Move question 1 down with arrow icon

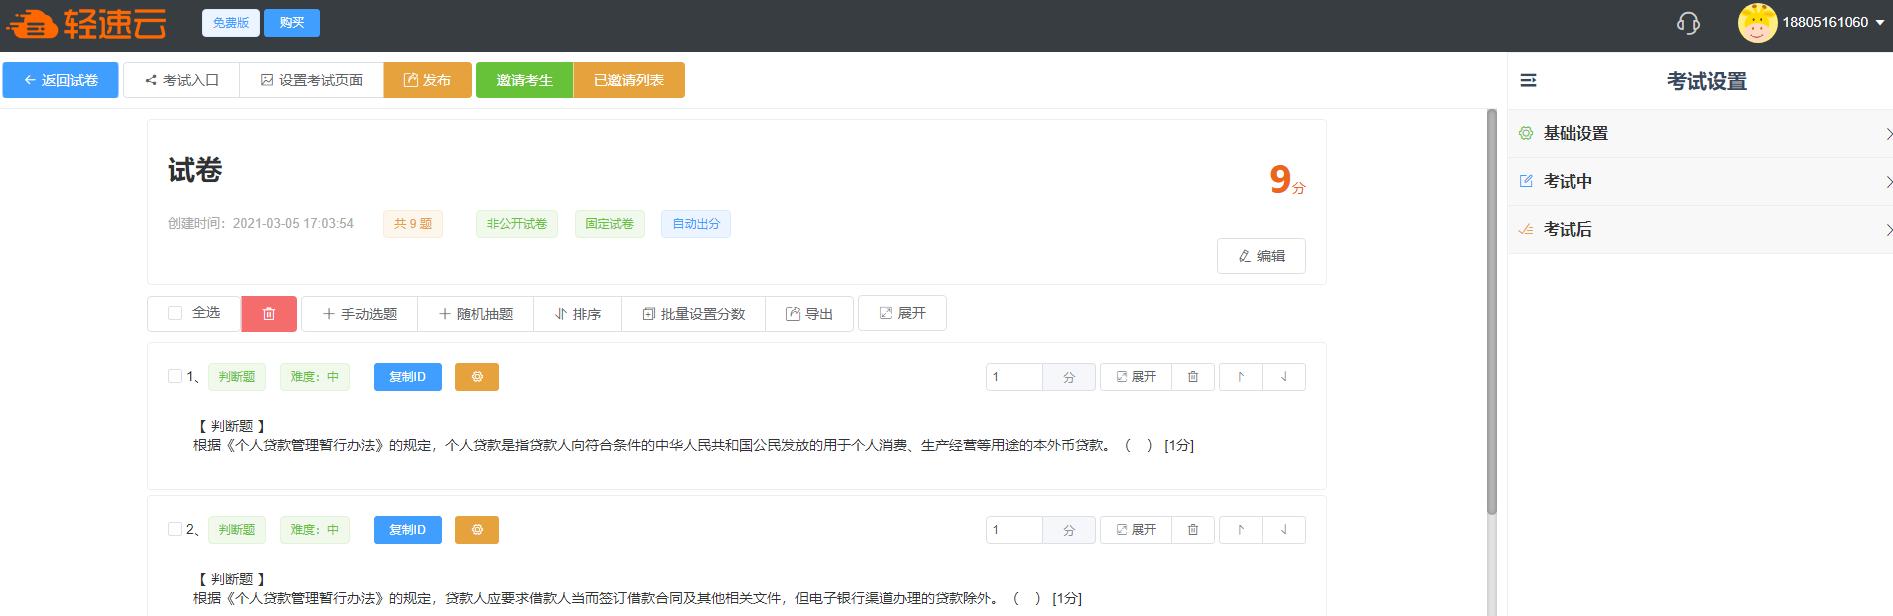tap(1284, 377)
